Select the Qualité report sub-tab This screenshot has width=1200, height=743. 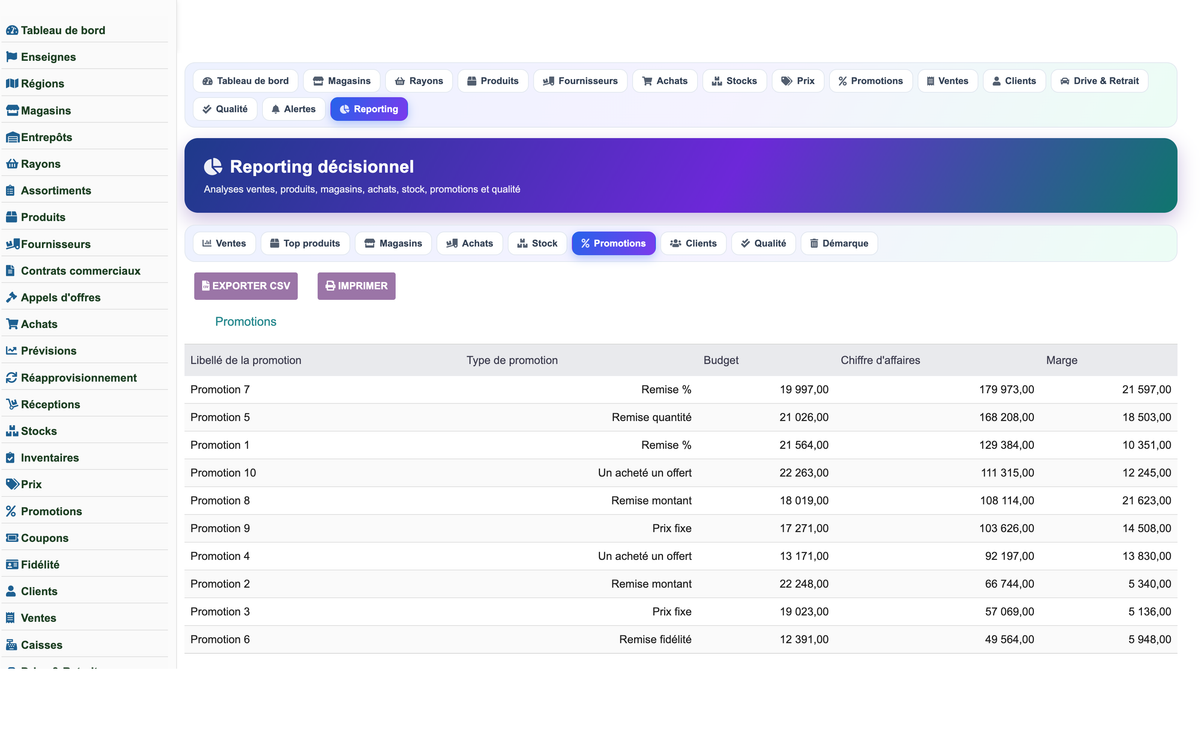pyautogui.click(x=764, y=243)
